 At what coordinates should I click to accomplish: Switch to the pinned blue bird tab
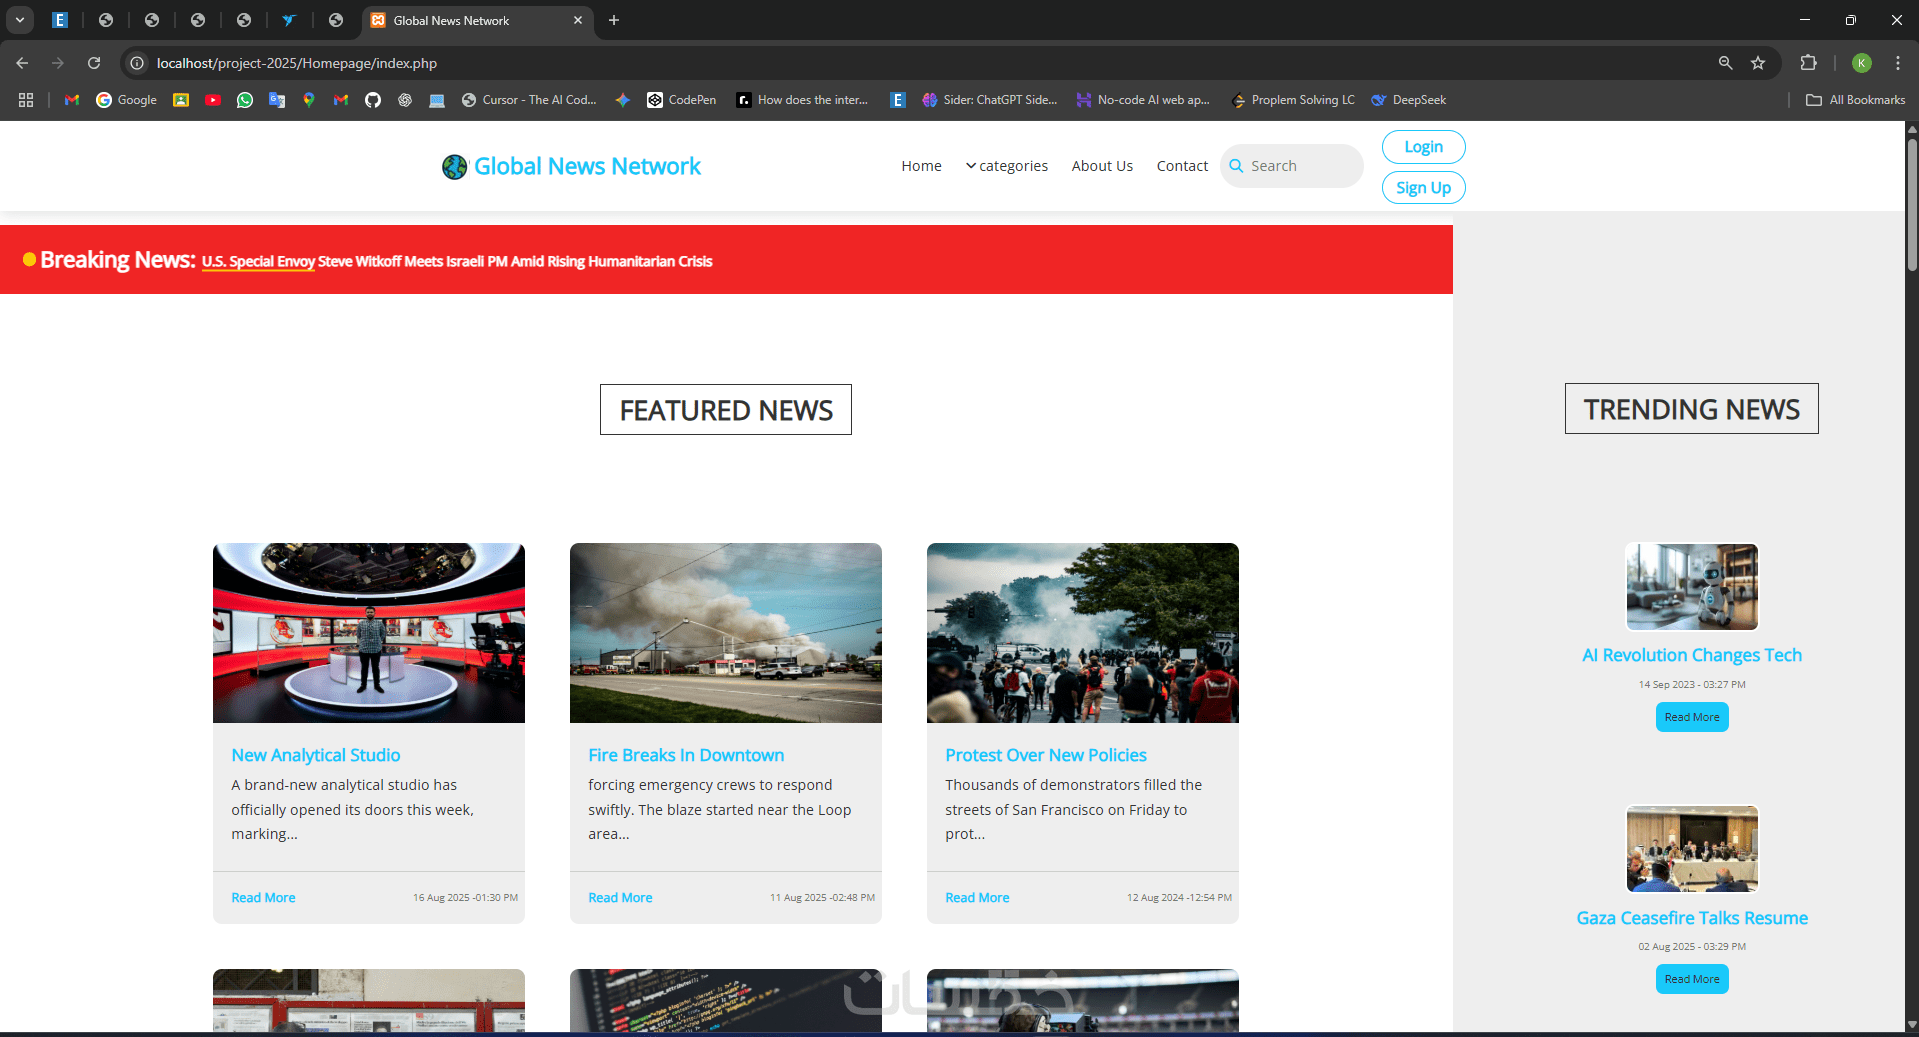pos(289,20)
